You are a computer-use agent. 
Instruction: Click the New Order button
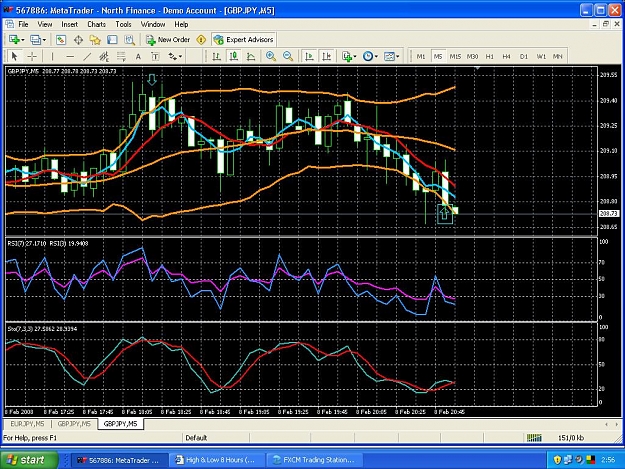(168, 40)
